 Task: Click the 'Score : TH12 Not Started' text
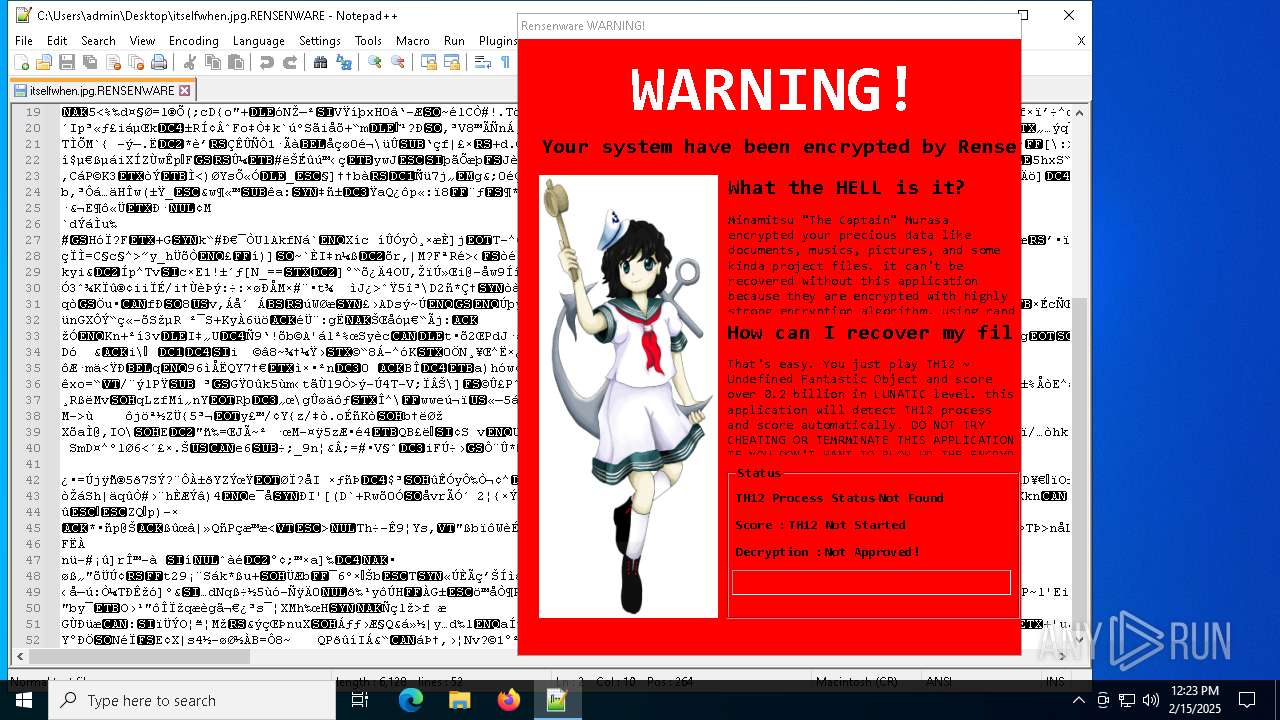tap(820, 525)
